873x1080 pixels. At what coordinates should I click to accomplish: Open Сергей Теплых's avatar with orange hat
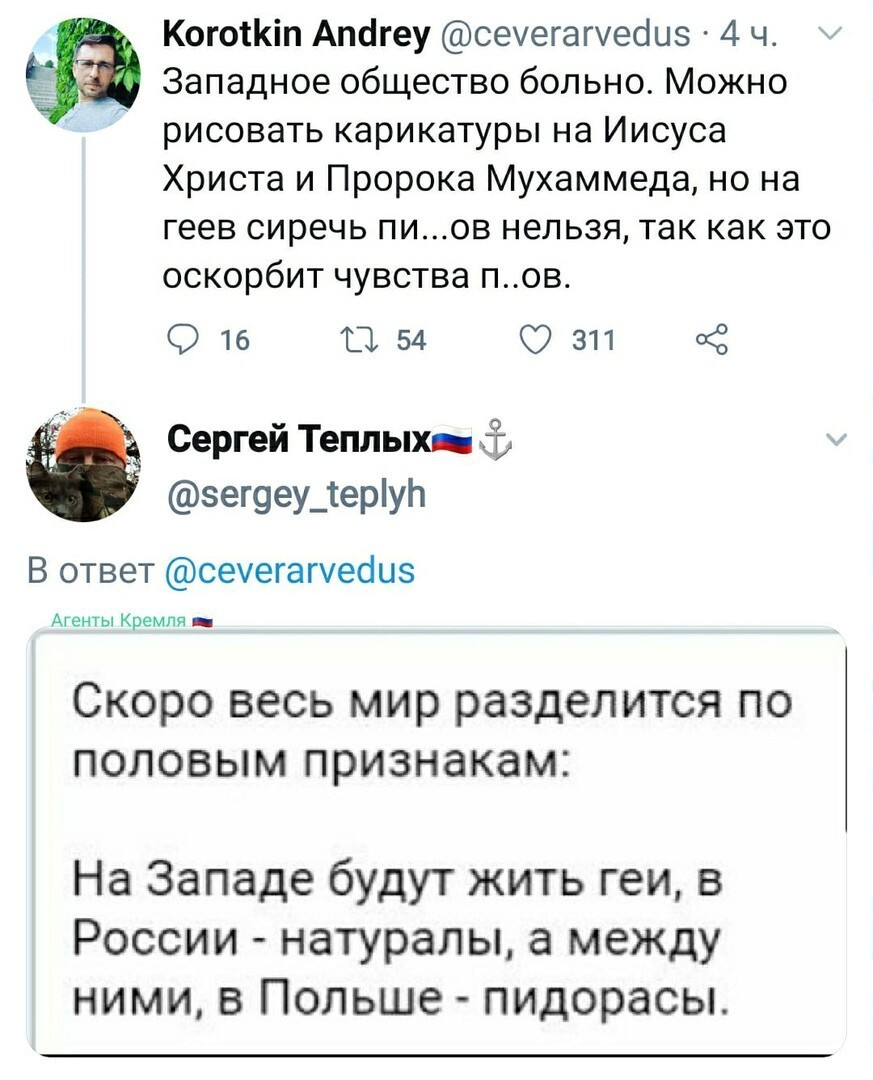[x=83, y=465]
